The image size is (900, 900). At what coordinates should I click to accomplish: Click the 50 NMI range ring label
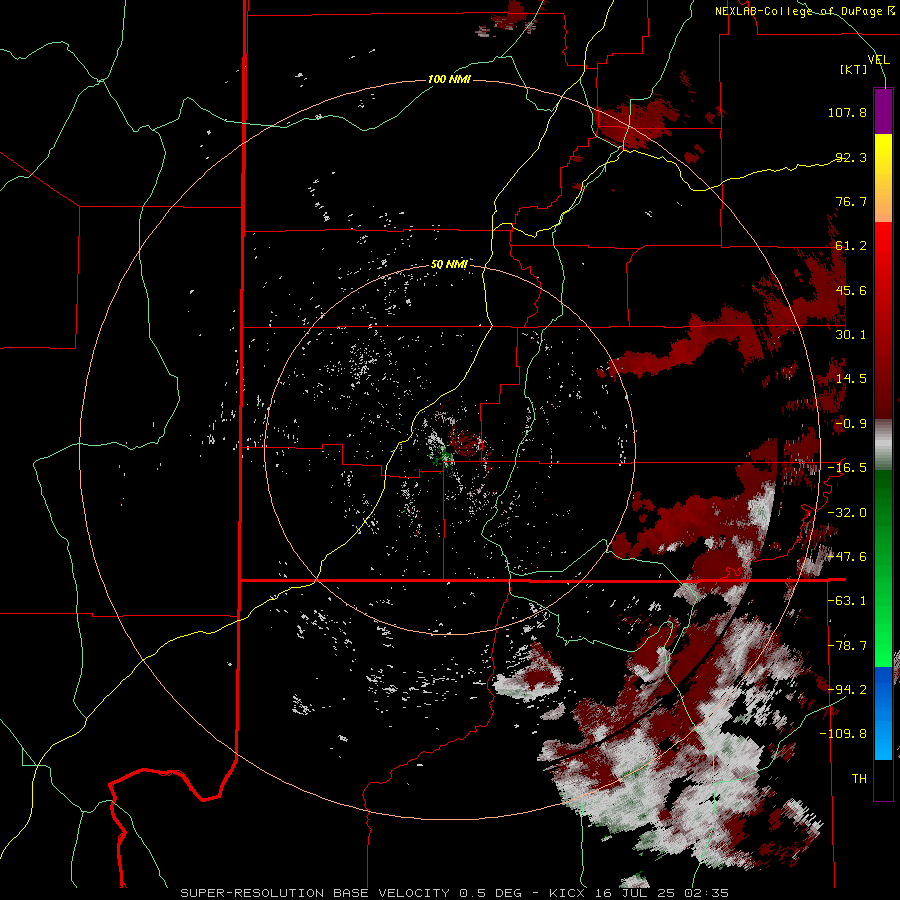[x=449, y=265]
